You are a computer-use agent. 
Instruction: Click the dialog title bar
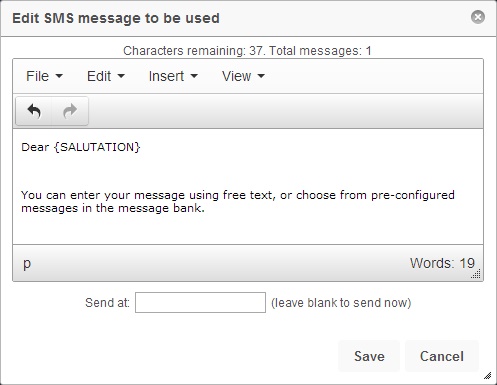[233, 18]
